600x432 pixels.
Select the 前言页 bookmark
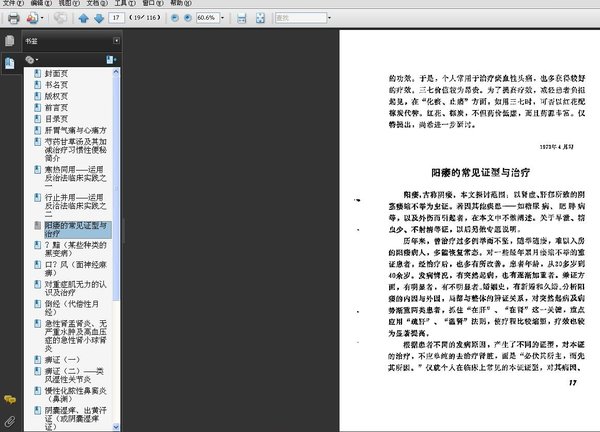click(x=56, y=108)
